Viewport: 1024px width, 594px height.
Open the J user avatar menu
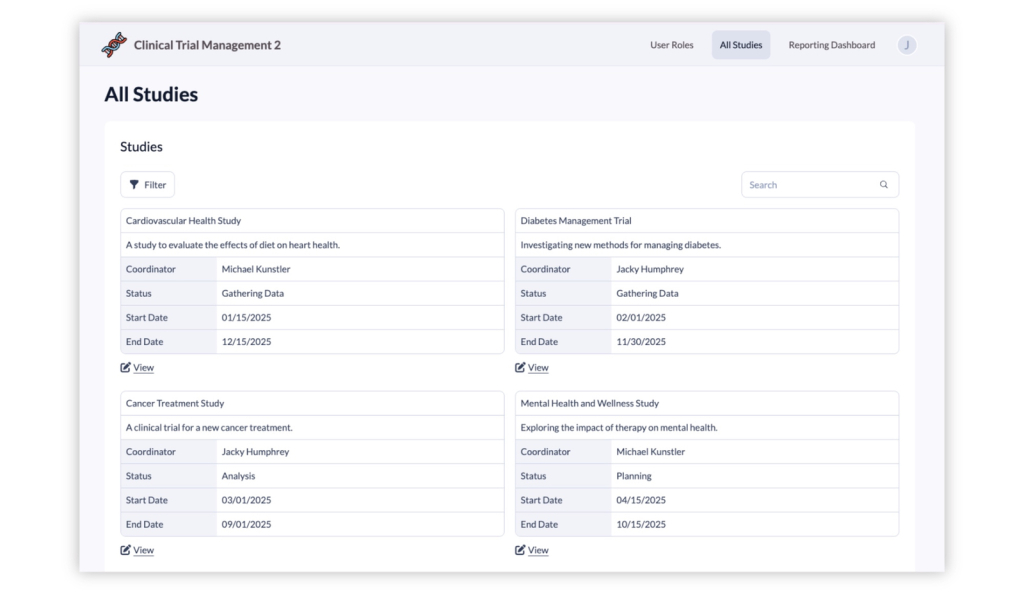point(906,44)
